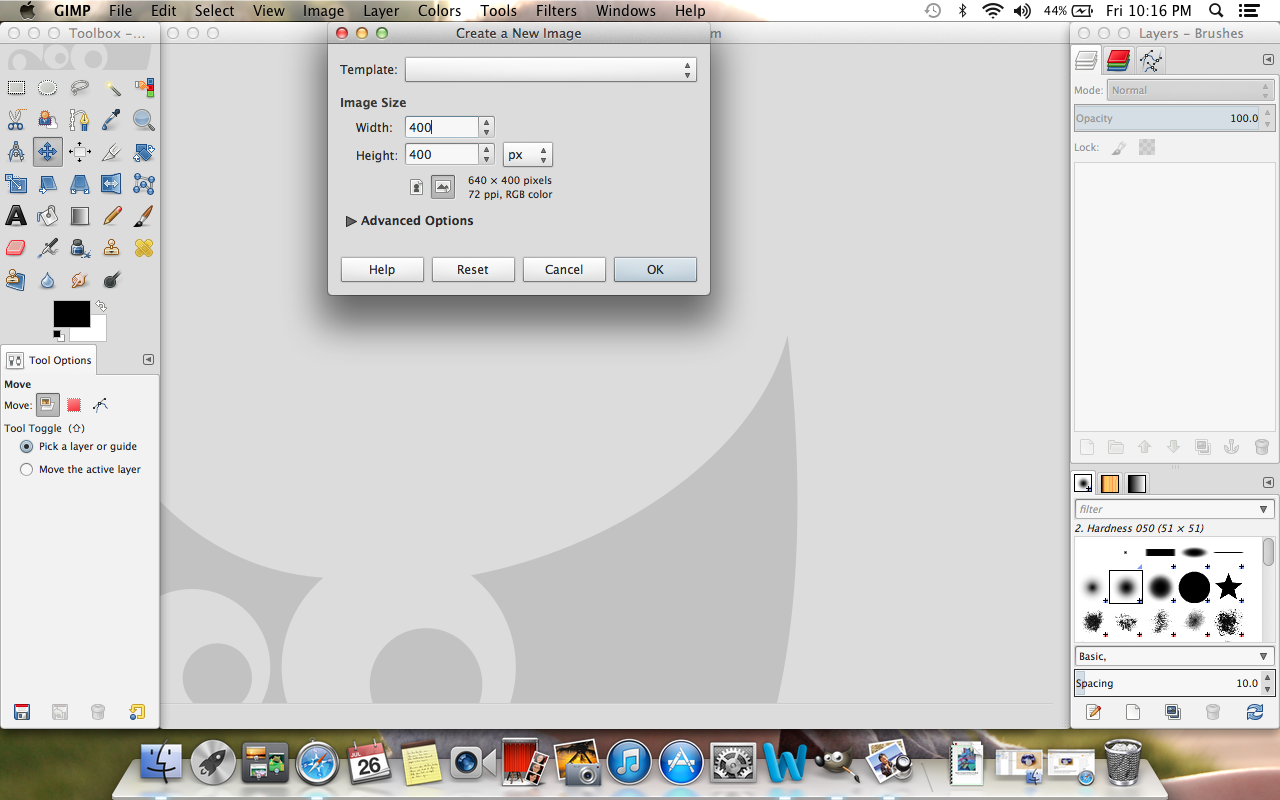The width and height of the screenshot is (1280, 800).
Task: Choose the Pick a layer or guide option
Action: [x=79, y=446]
